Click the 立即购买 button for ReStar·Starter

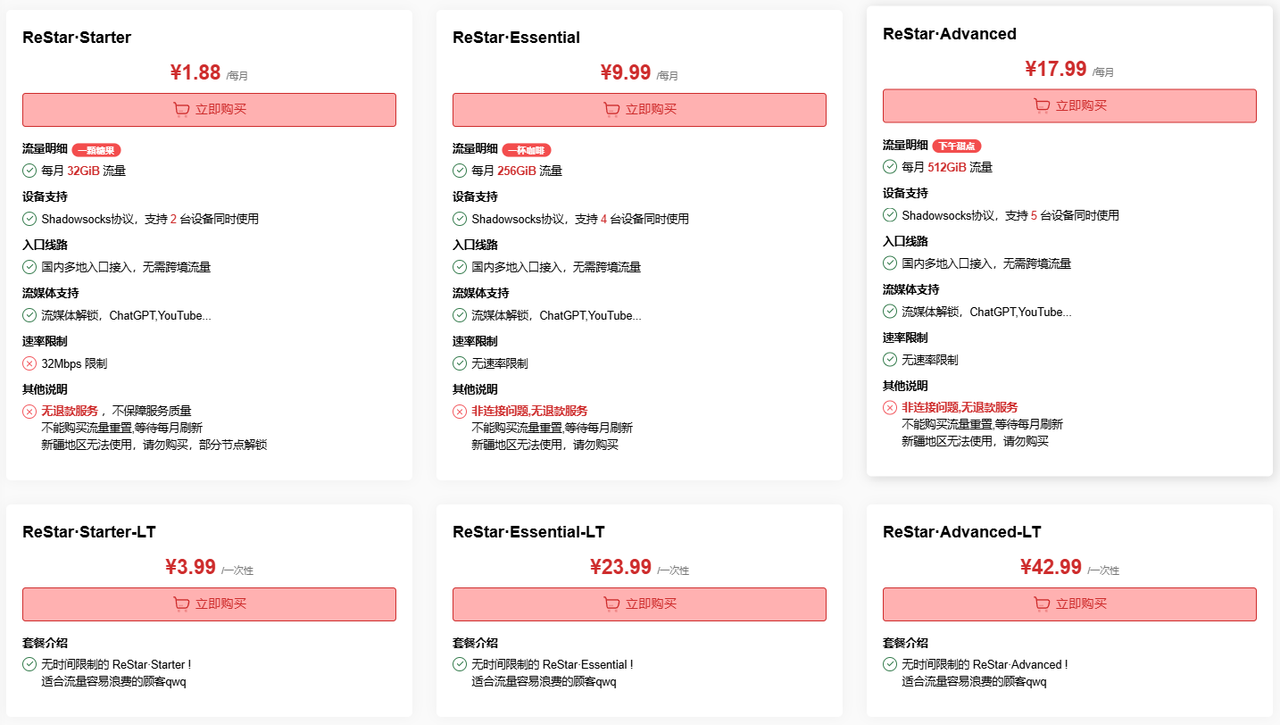209,110
